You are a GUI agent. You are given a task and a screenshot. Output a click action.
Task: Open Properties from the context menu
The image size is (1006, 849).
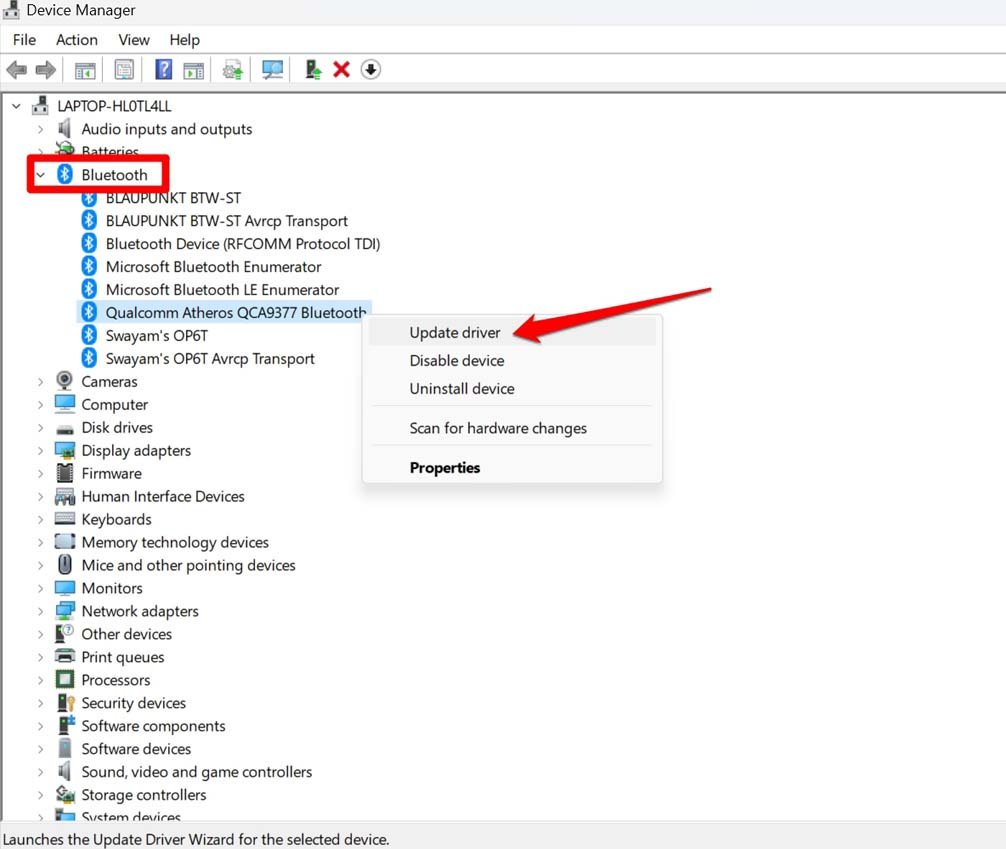(x=512, y=468)
